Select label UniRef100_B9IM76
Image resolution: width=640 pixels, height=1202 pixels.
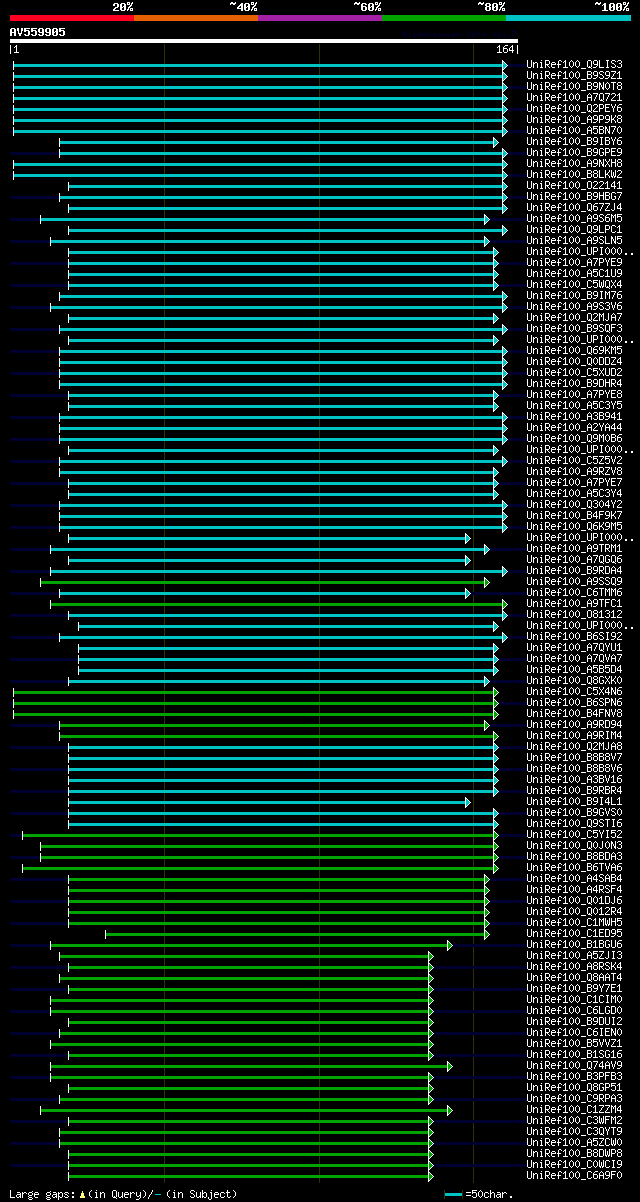[575, 296]
